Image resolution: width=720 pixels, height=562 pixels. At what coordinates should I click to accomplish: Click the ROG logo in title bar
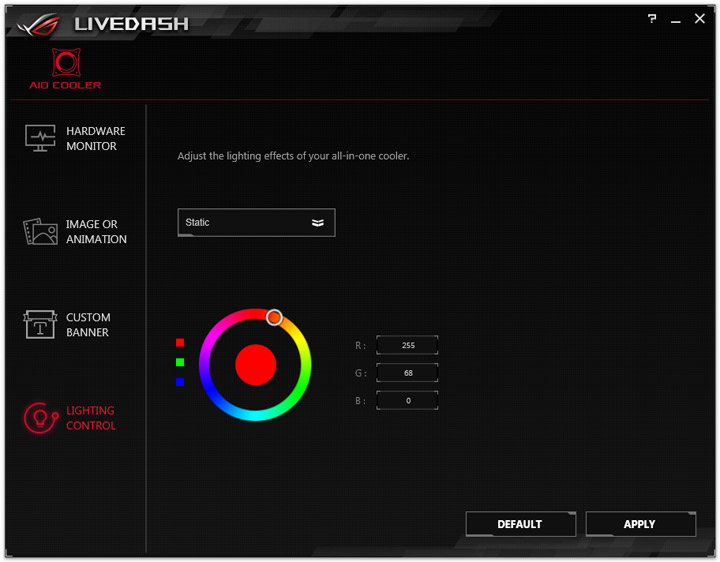39,24
